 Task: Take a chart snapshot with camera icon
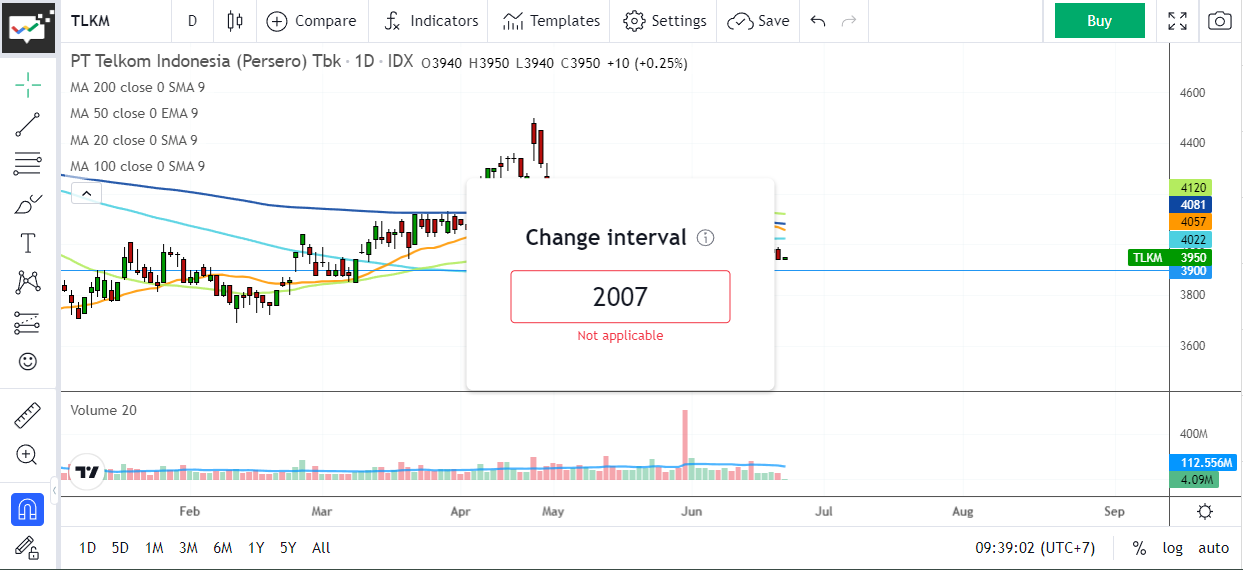pyautogui.click(x=1219, y=21)
